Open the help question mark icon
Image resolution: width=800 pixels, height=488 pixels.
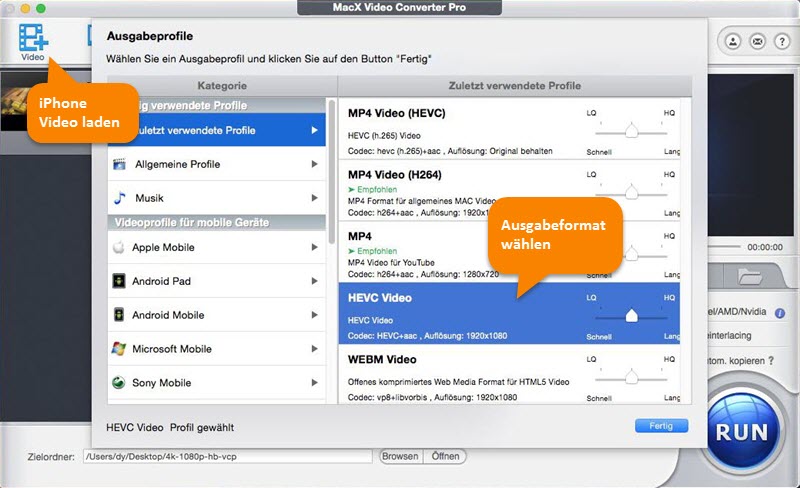point(782,41)
